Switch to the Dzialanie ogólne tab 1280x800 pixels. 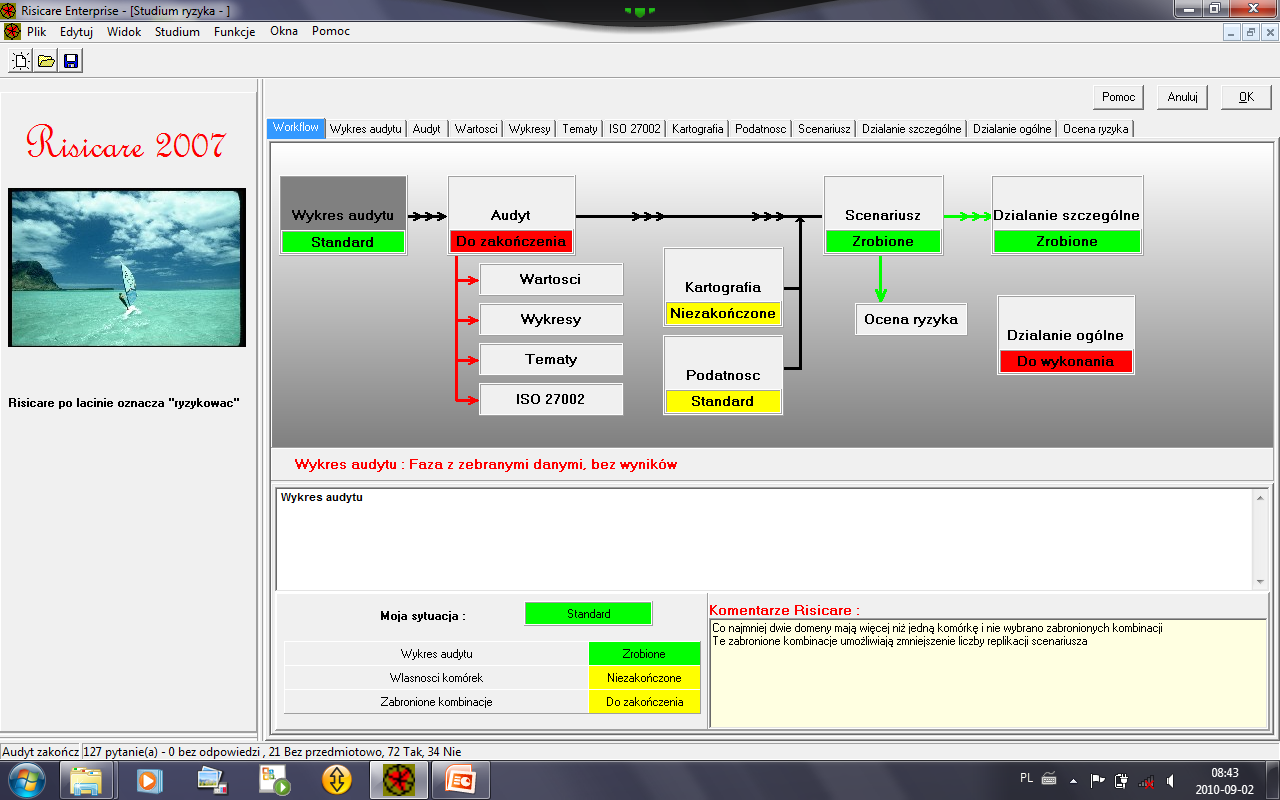tap(1012, 129)
